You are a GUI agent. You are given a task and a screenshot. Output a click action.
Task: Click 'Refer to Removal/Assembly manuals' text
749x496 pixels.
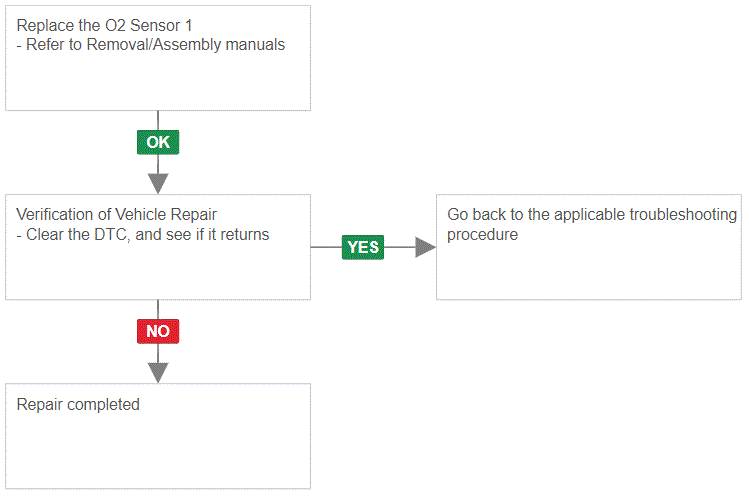[155, 44]
